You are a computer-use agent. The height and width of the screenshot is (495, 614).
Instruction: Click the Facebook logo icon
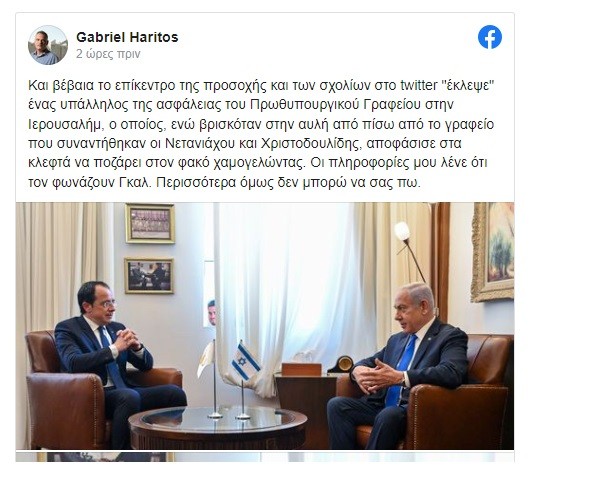pos(489,37)
